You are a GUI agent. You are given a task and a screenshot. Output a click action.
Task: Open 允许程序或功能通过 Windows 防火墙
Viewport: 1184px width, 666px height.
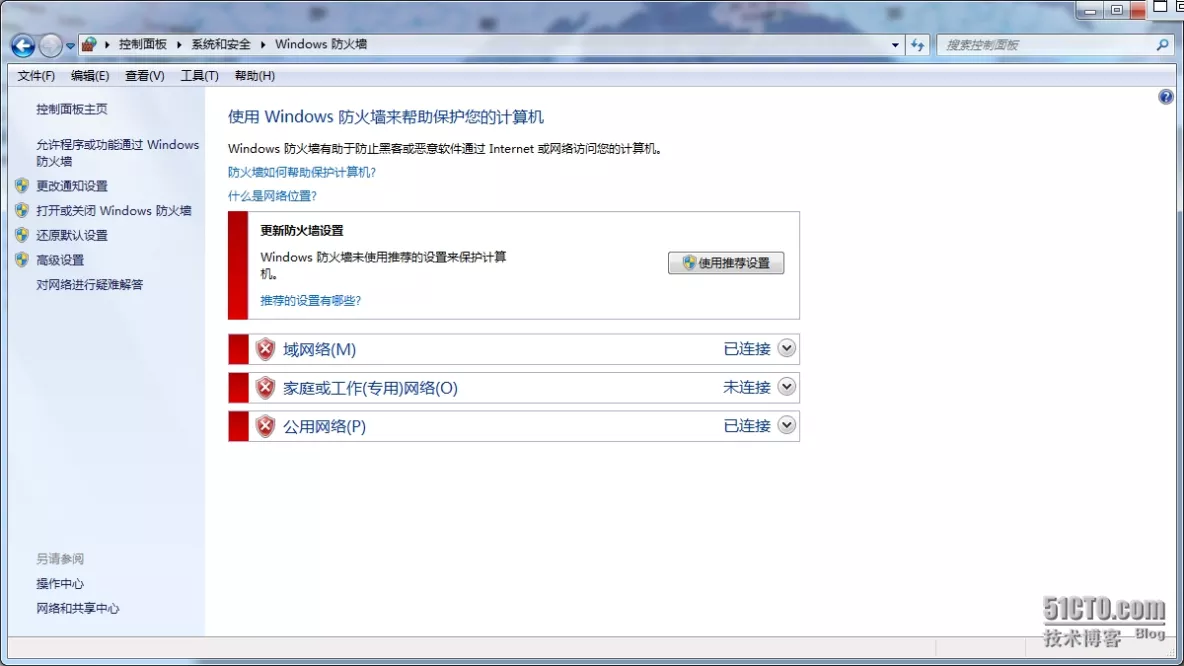tap(117, 153)
